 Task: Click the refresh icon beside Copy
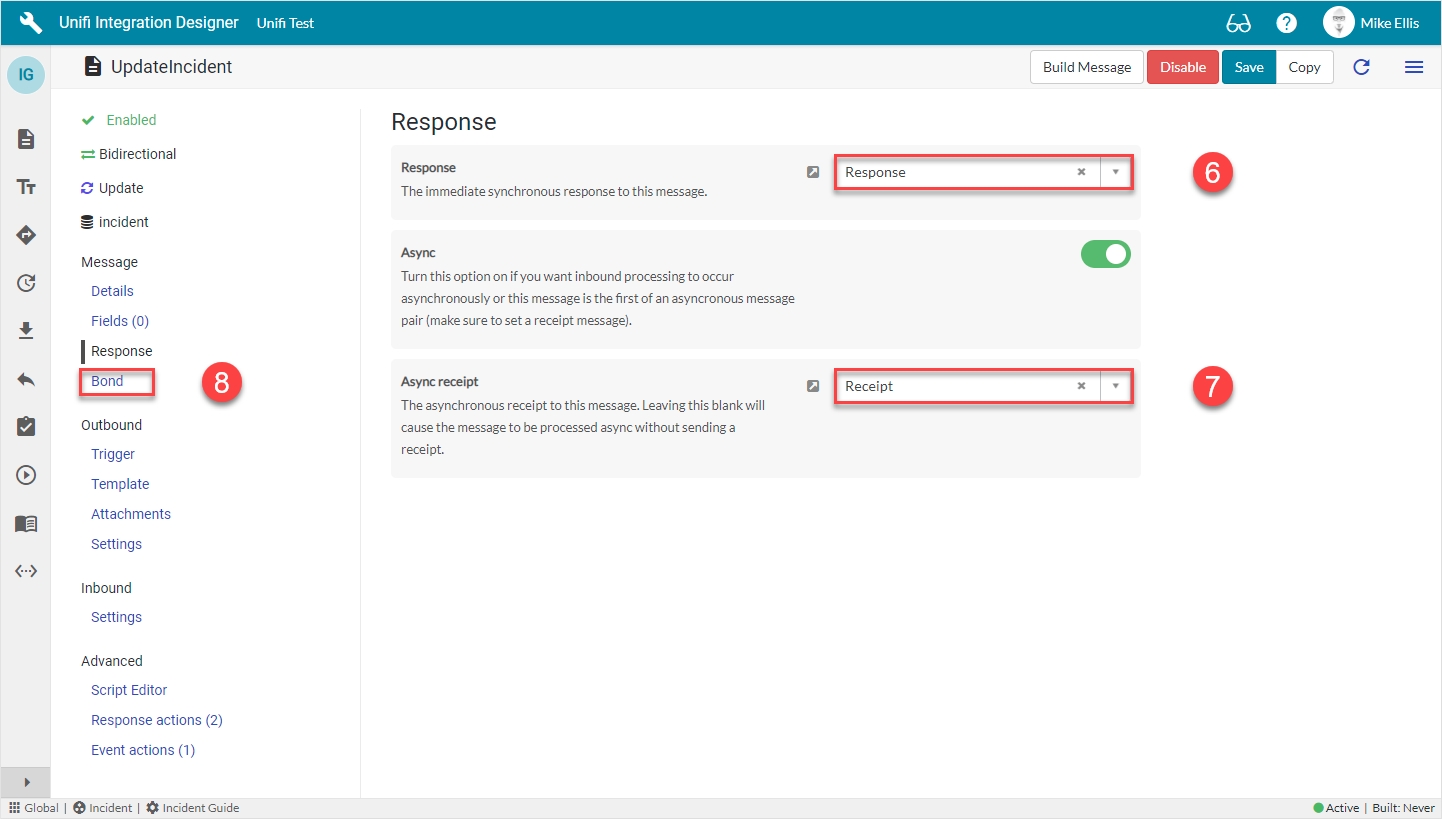(x=1361, y=67)
